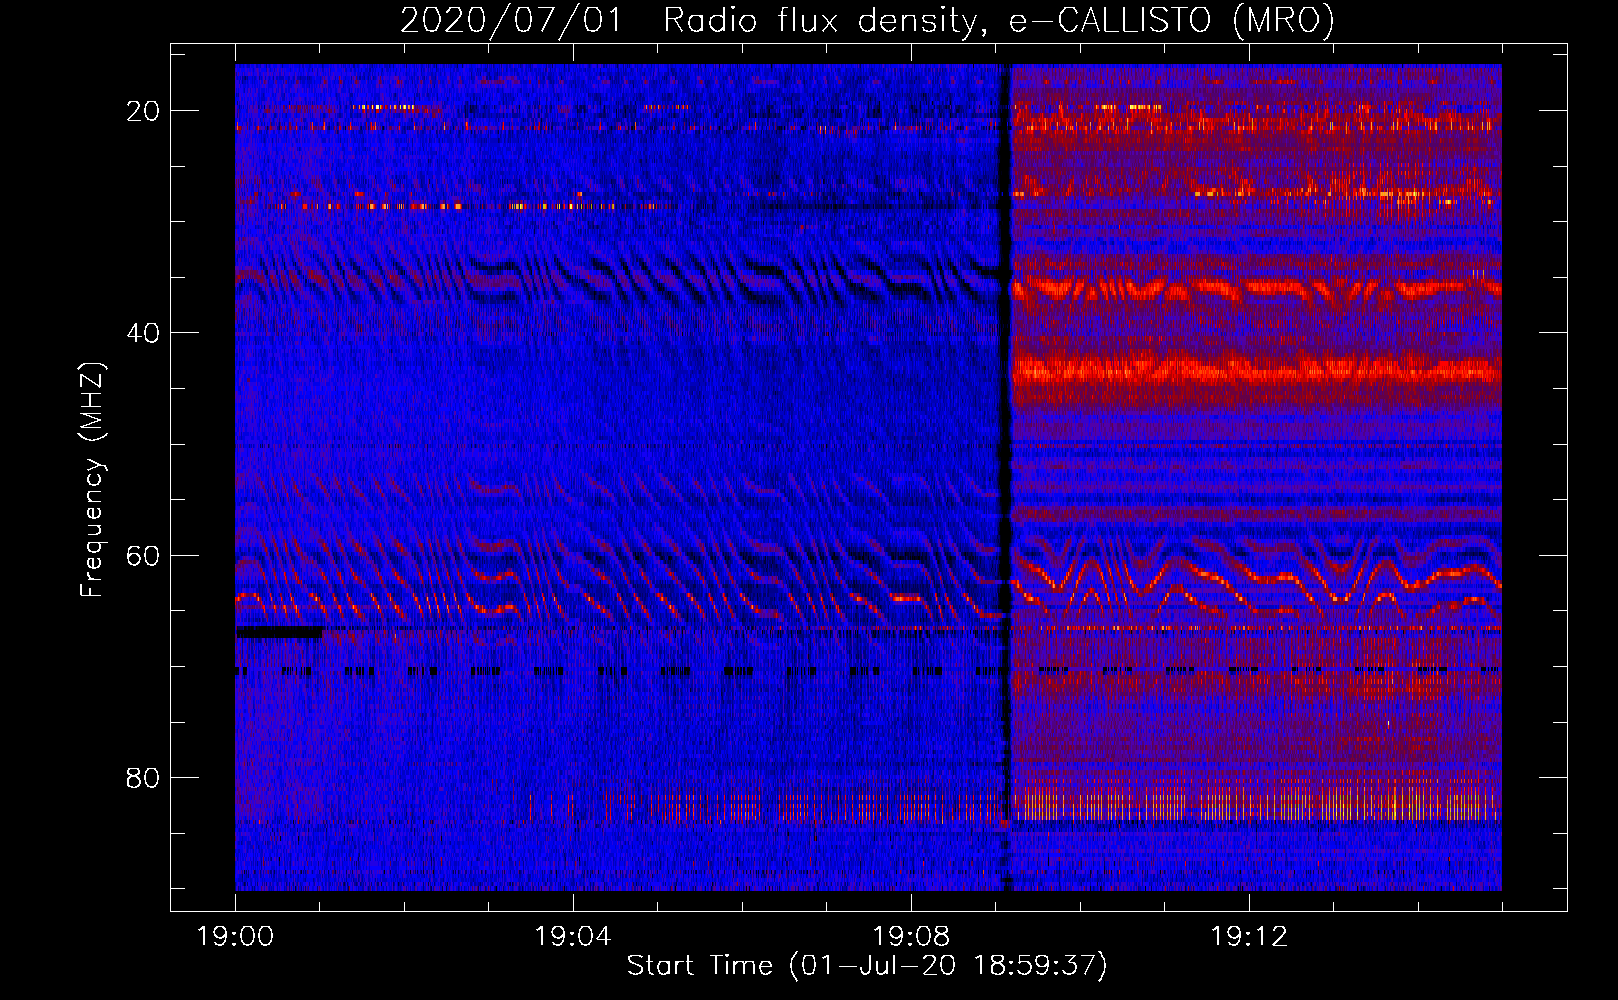Click the "Start Time (01-Jul-20 18:59:37)" label
1618x1000 pixels.
(x=867, y=966)
